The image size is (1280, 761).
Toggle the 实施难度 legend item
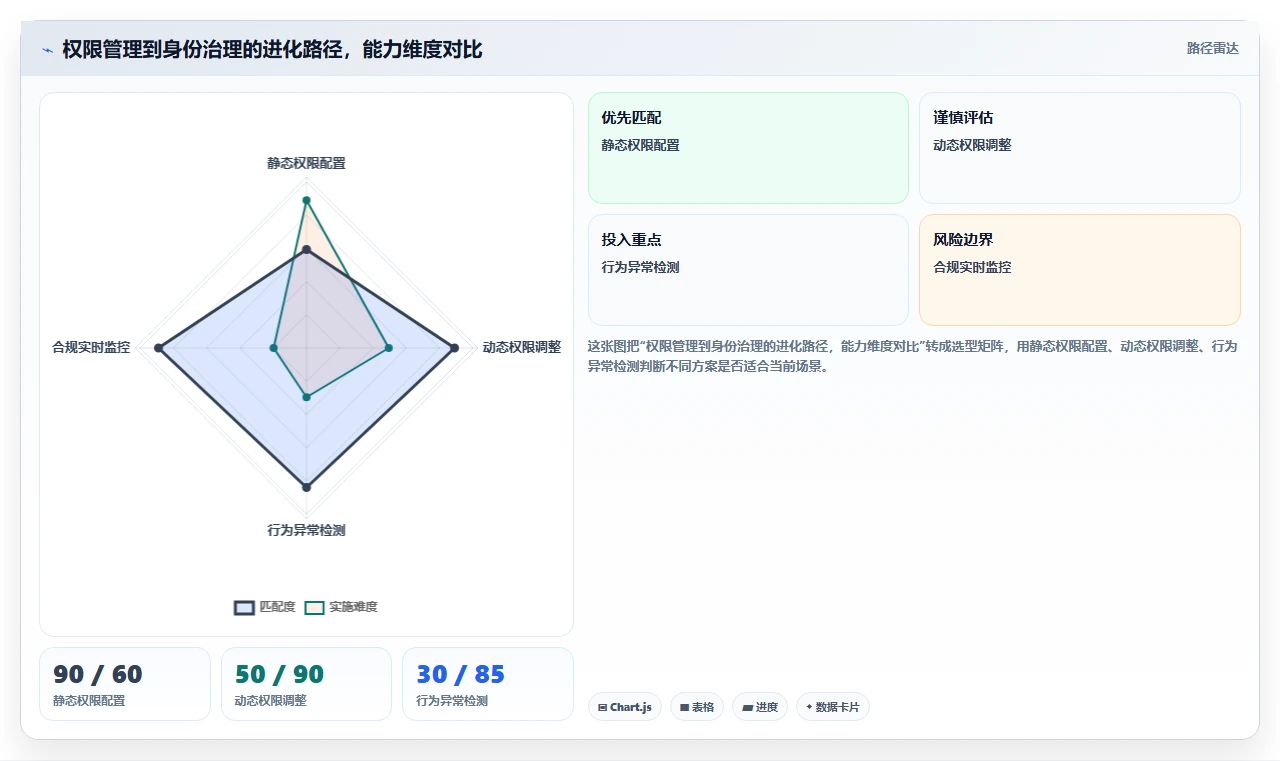pyautogui.click(x=341, y=607)
